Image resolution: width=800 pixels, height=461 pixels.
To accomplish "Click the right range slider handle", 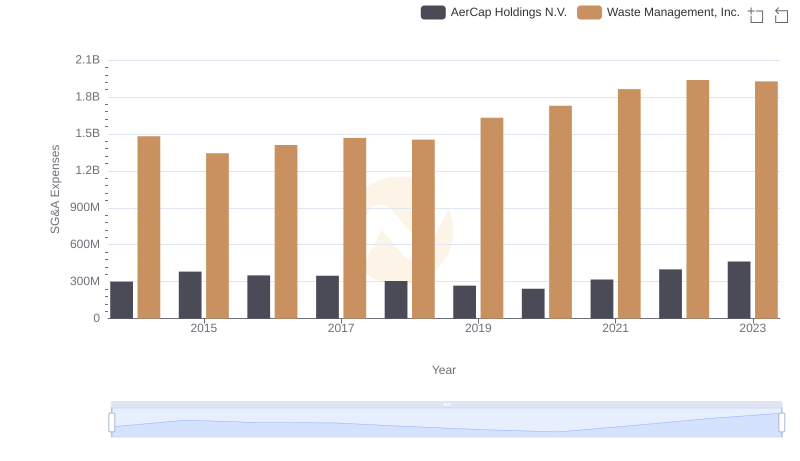I will coord(781,422).
